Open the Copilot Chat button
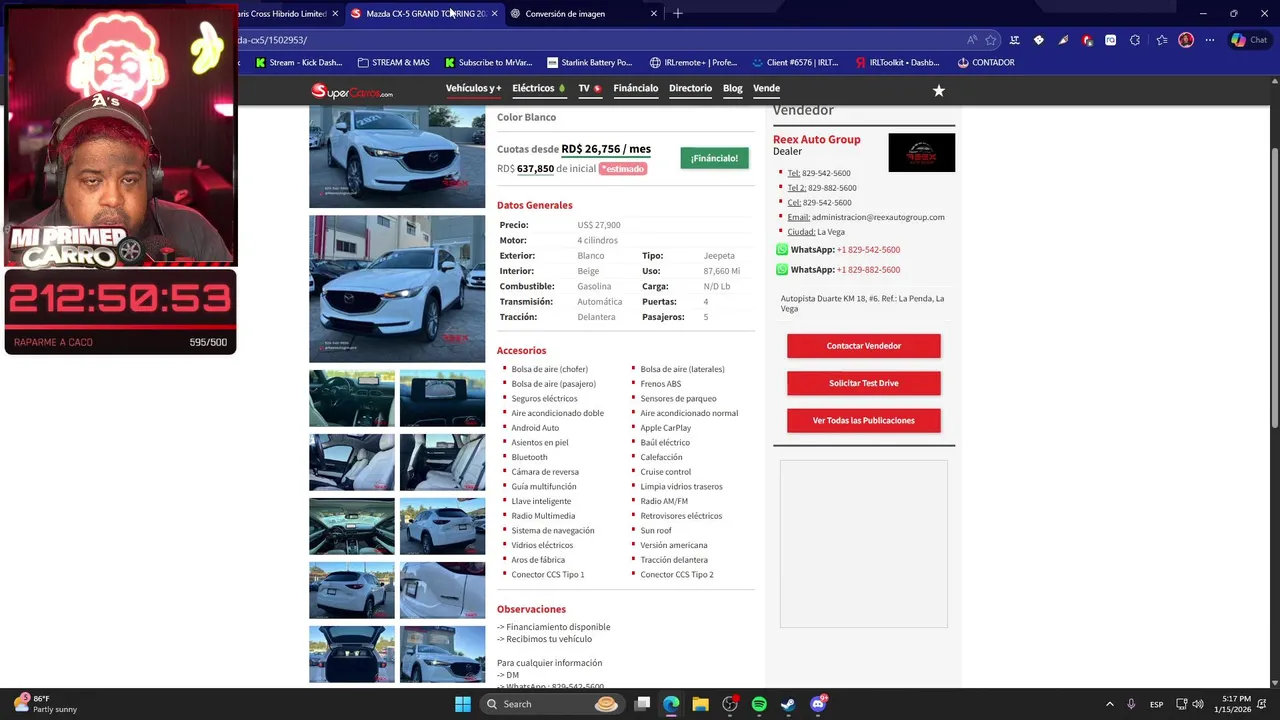This screenshot has height=720, width=1280. pyautogui.click(x=1249, y=40)
